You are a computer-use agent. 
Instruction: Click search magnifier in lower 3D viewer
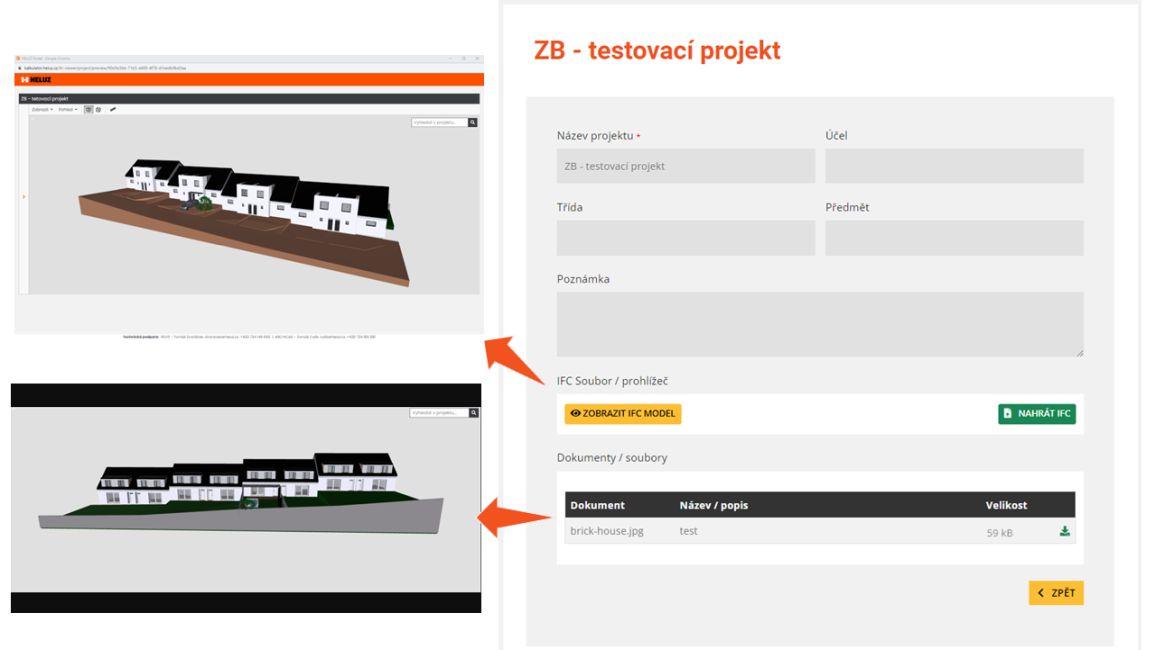tap(474, 413)
